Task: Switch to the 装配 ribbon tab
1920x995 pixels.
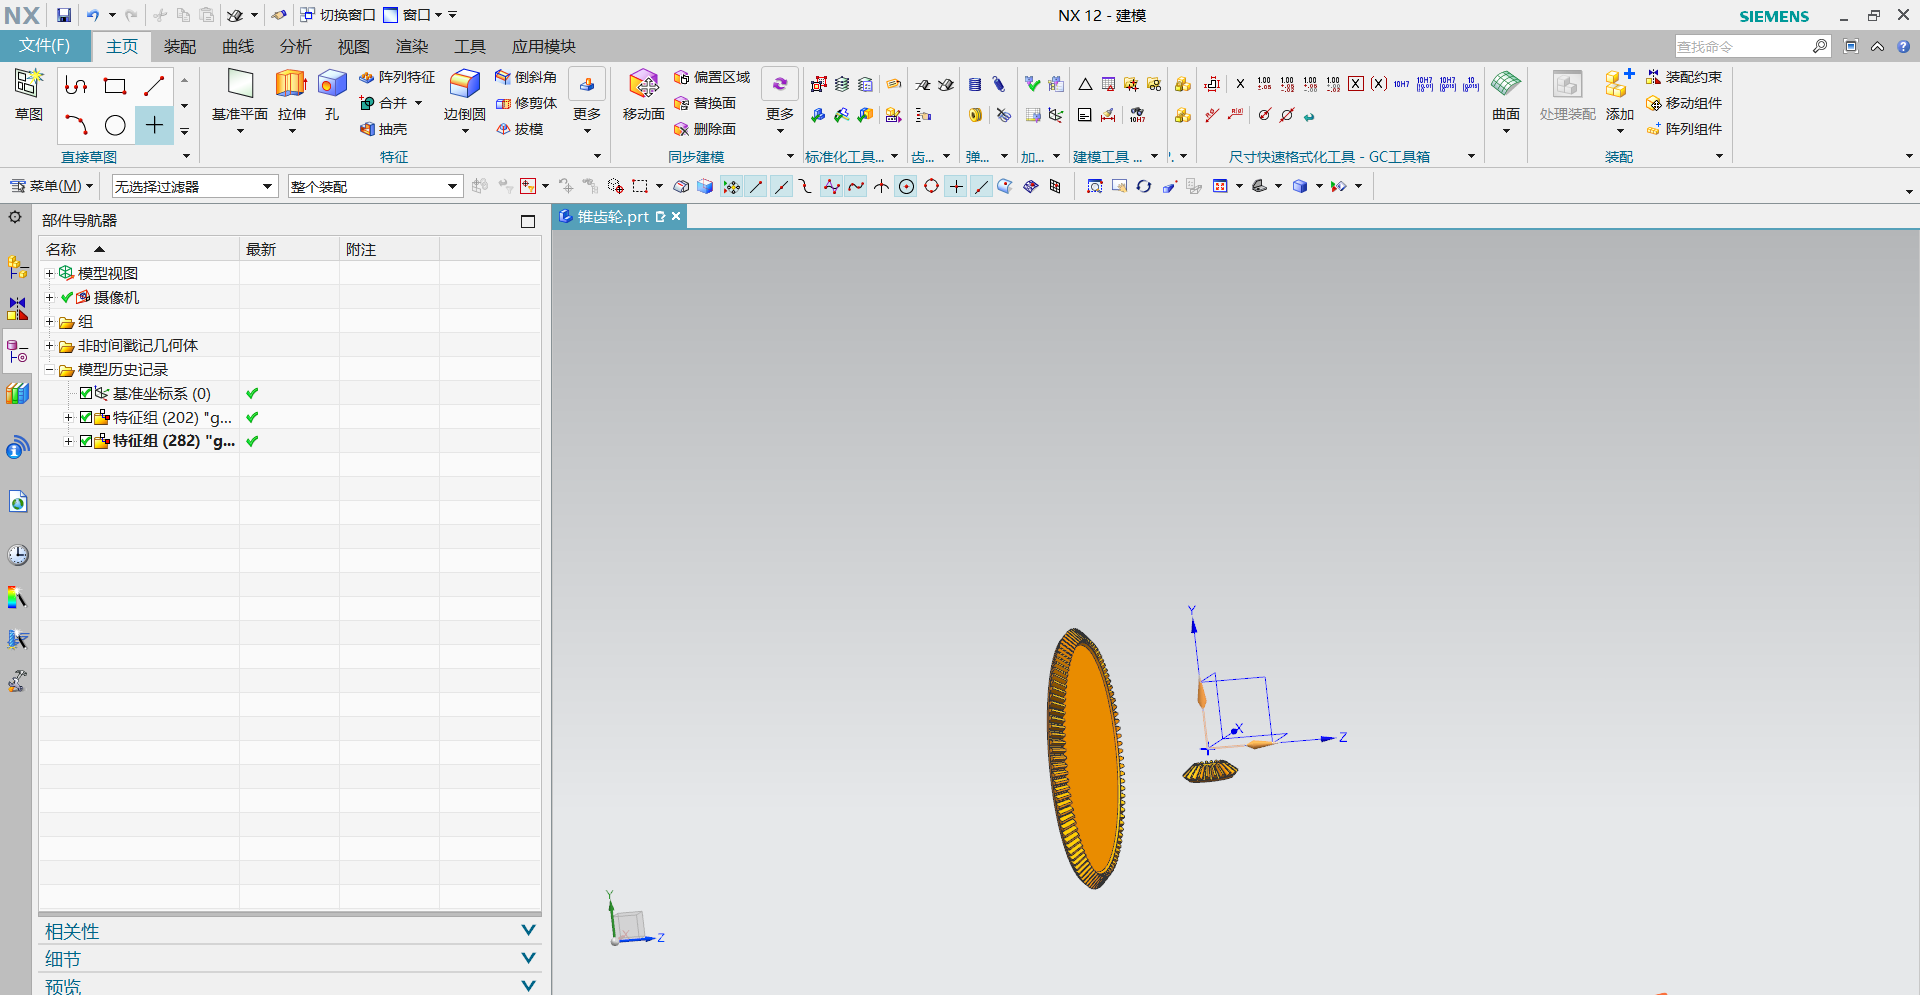Action: pyautogui.click(x=180, y=46)
